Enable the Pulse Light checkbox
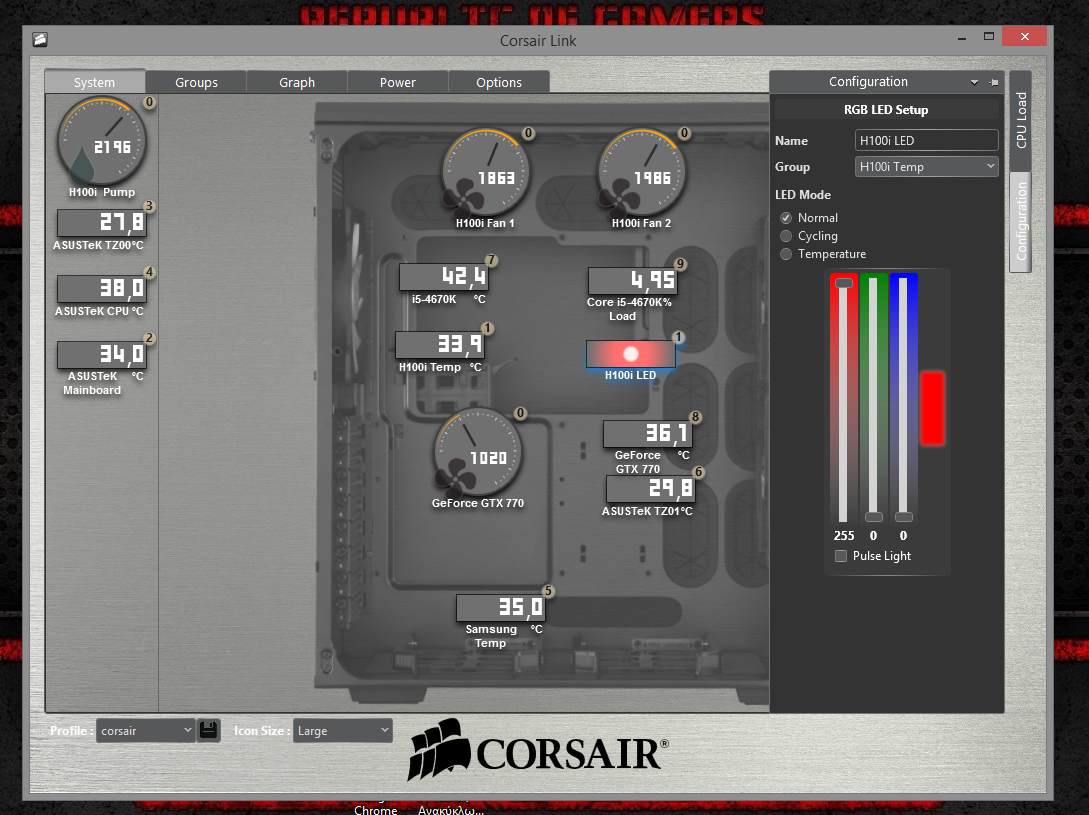Viewport: 1089px width, 815px height. [841, 556]
